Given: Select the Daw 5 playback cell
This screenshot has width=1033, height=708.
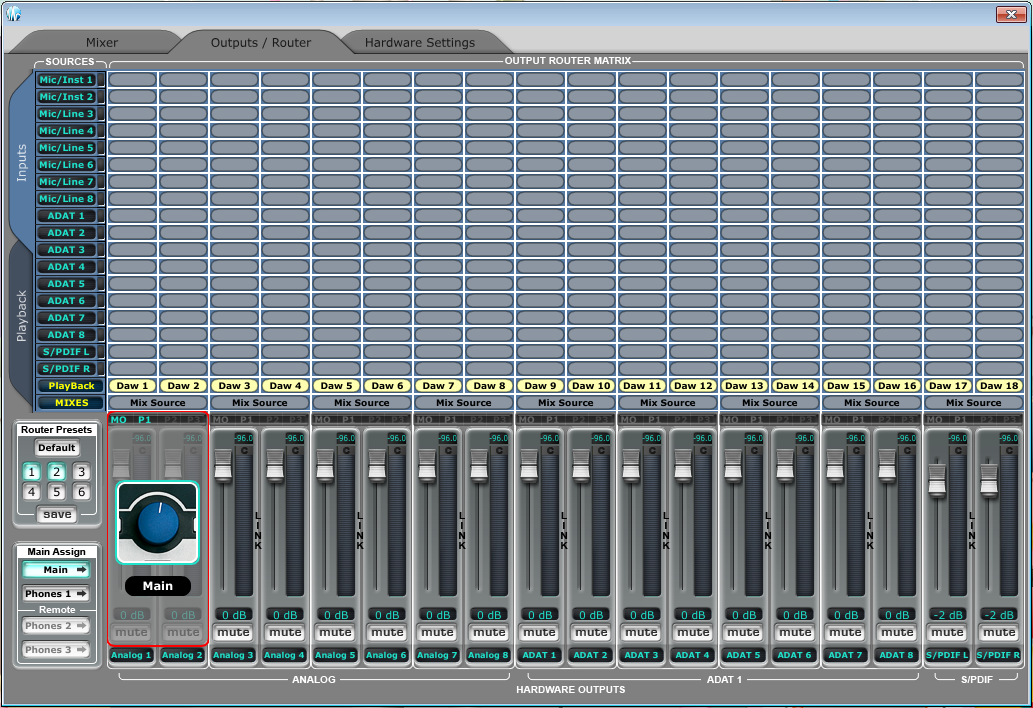Looking at the screenshot, I should coord(336,386).
